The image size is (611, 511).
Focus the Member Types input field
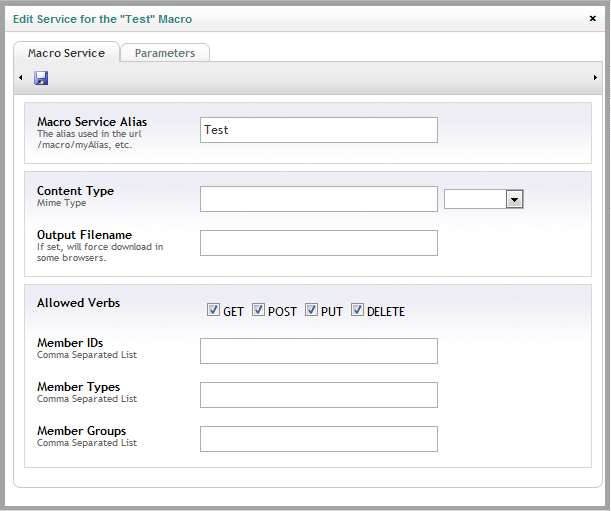click(319, 395)
